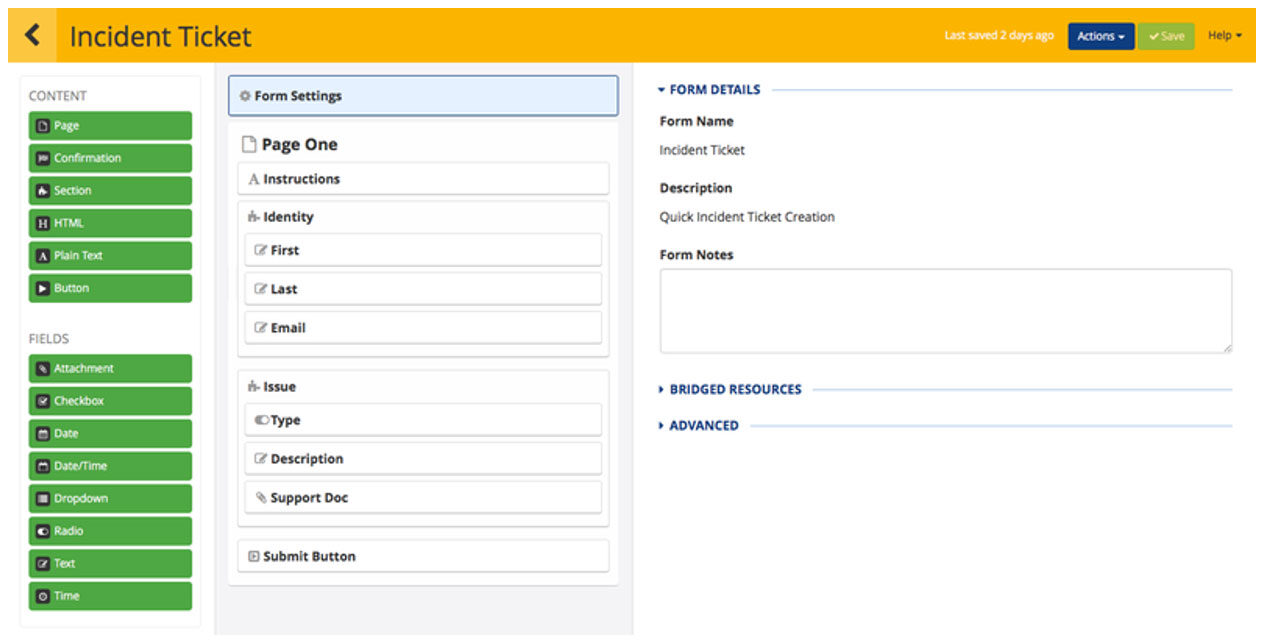Click the Incident Ticket page title

coord(160,37)
